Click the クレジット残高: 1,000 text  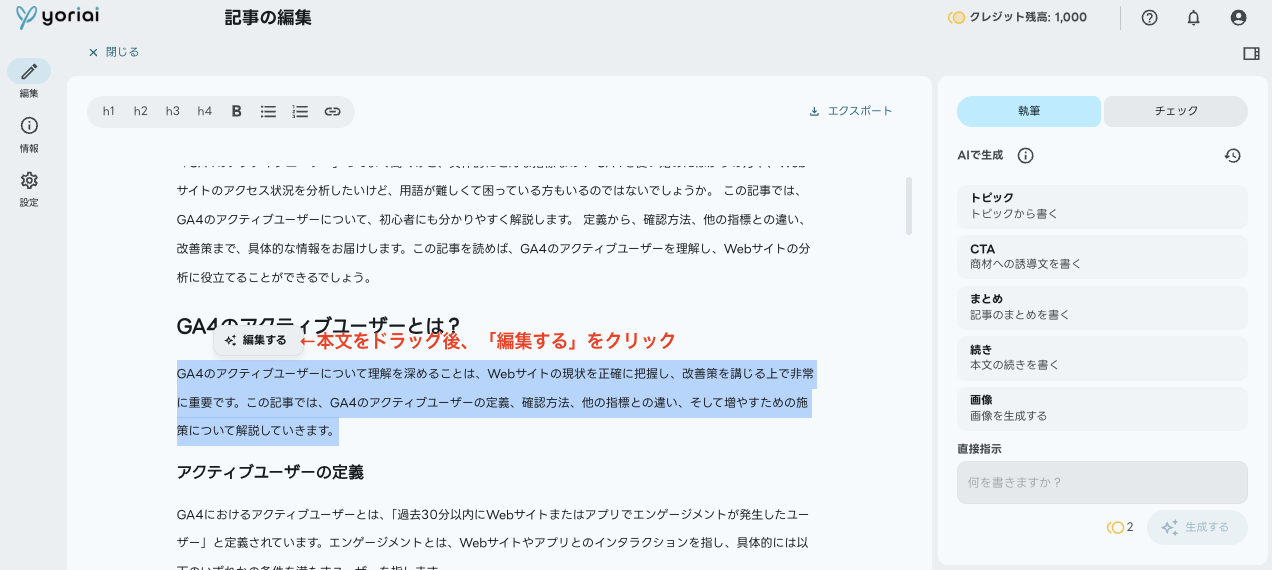click(x=1028, y=17)
